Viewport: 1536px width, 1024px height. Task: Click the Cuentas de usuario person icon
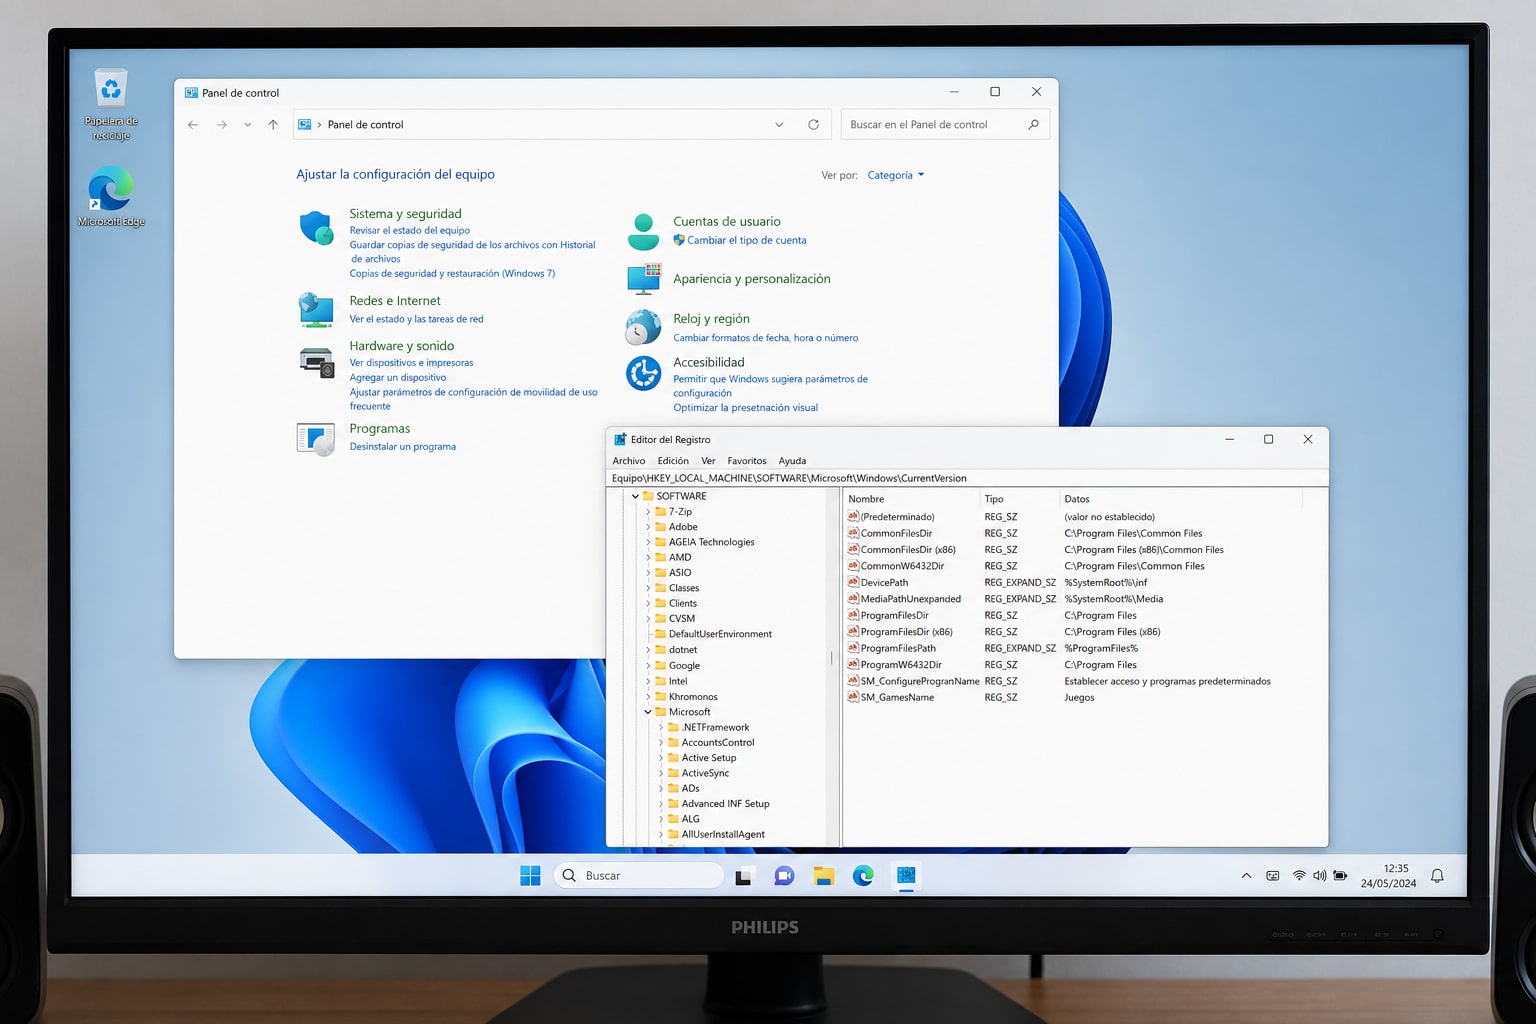tap(643, 231)
